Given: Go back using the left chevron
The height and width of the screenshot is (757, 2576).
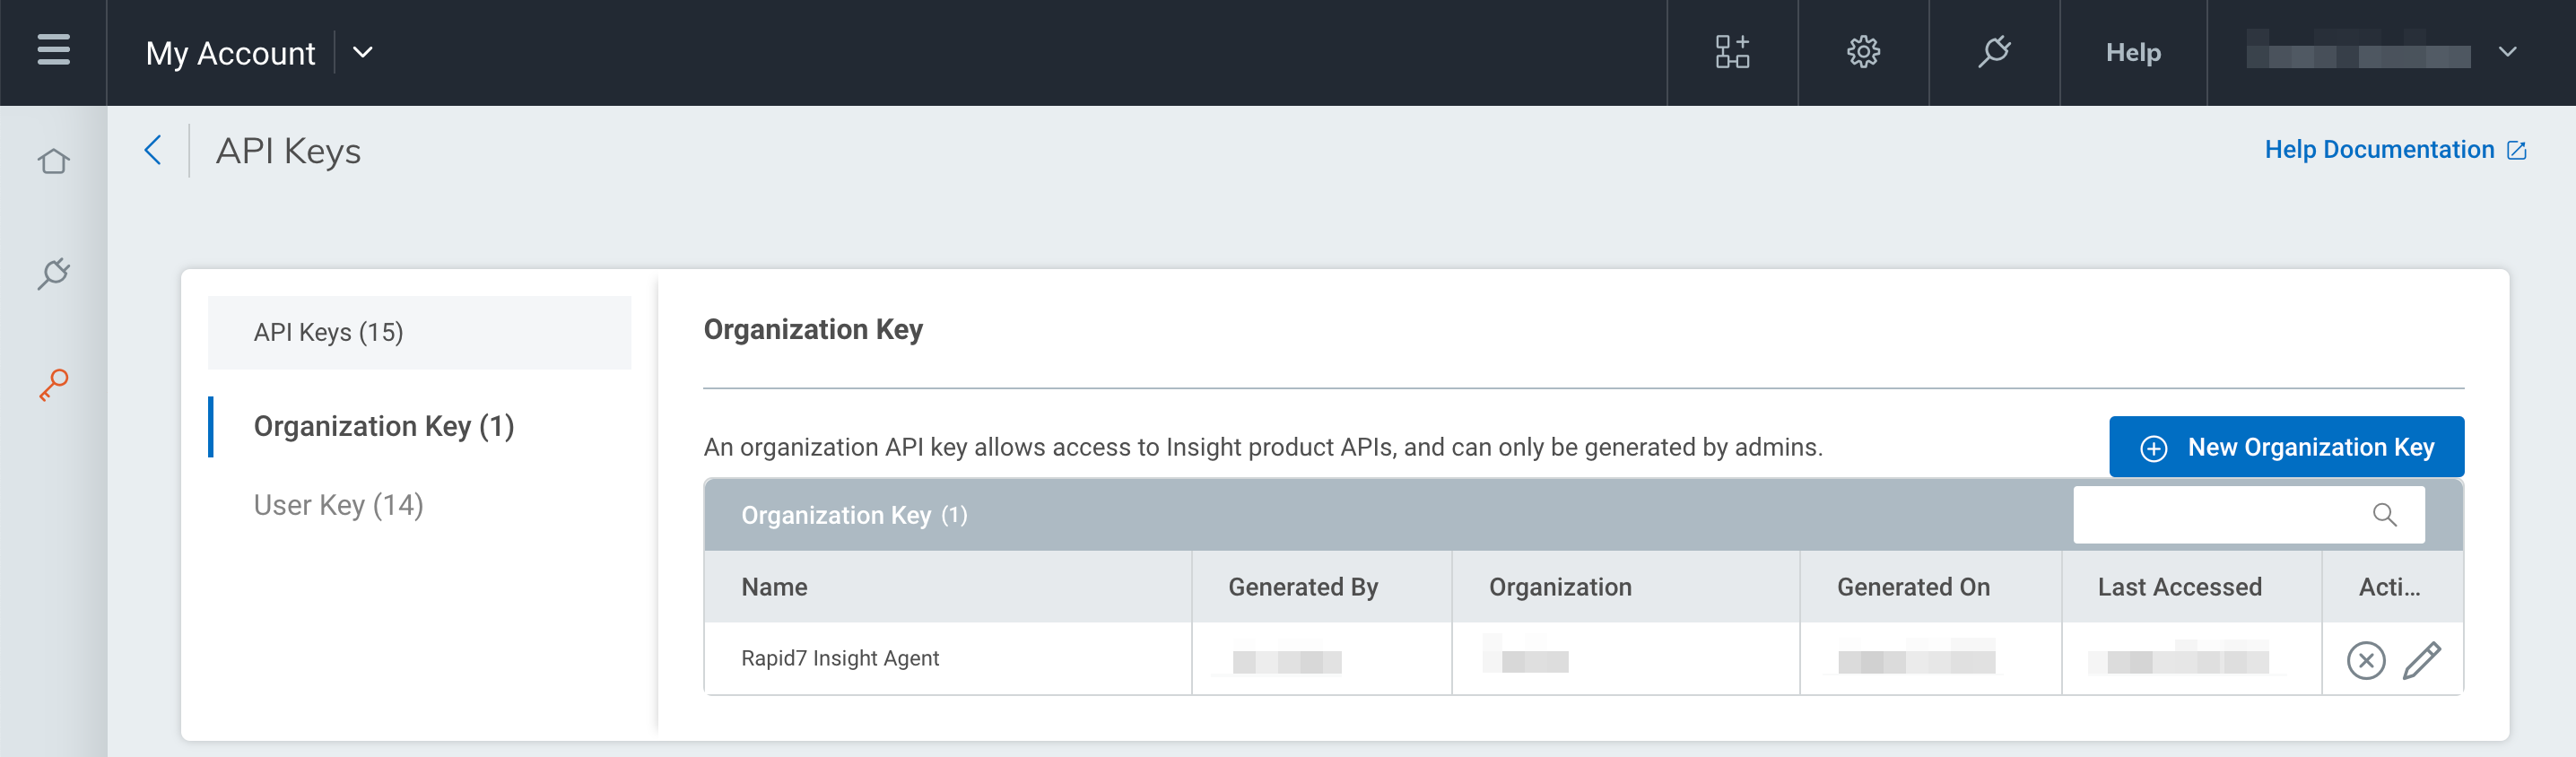Looking at the screenshot, I should pyautogui.click(x=153, y=151).
